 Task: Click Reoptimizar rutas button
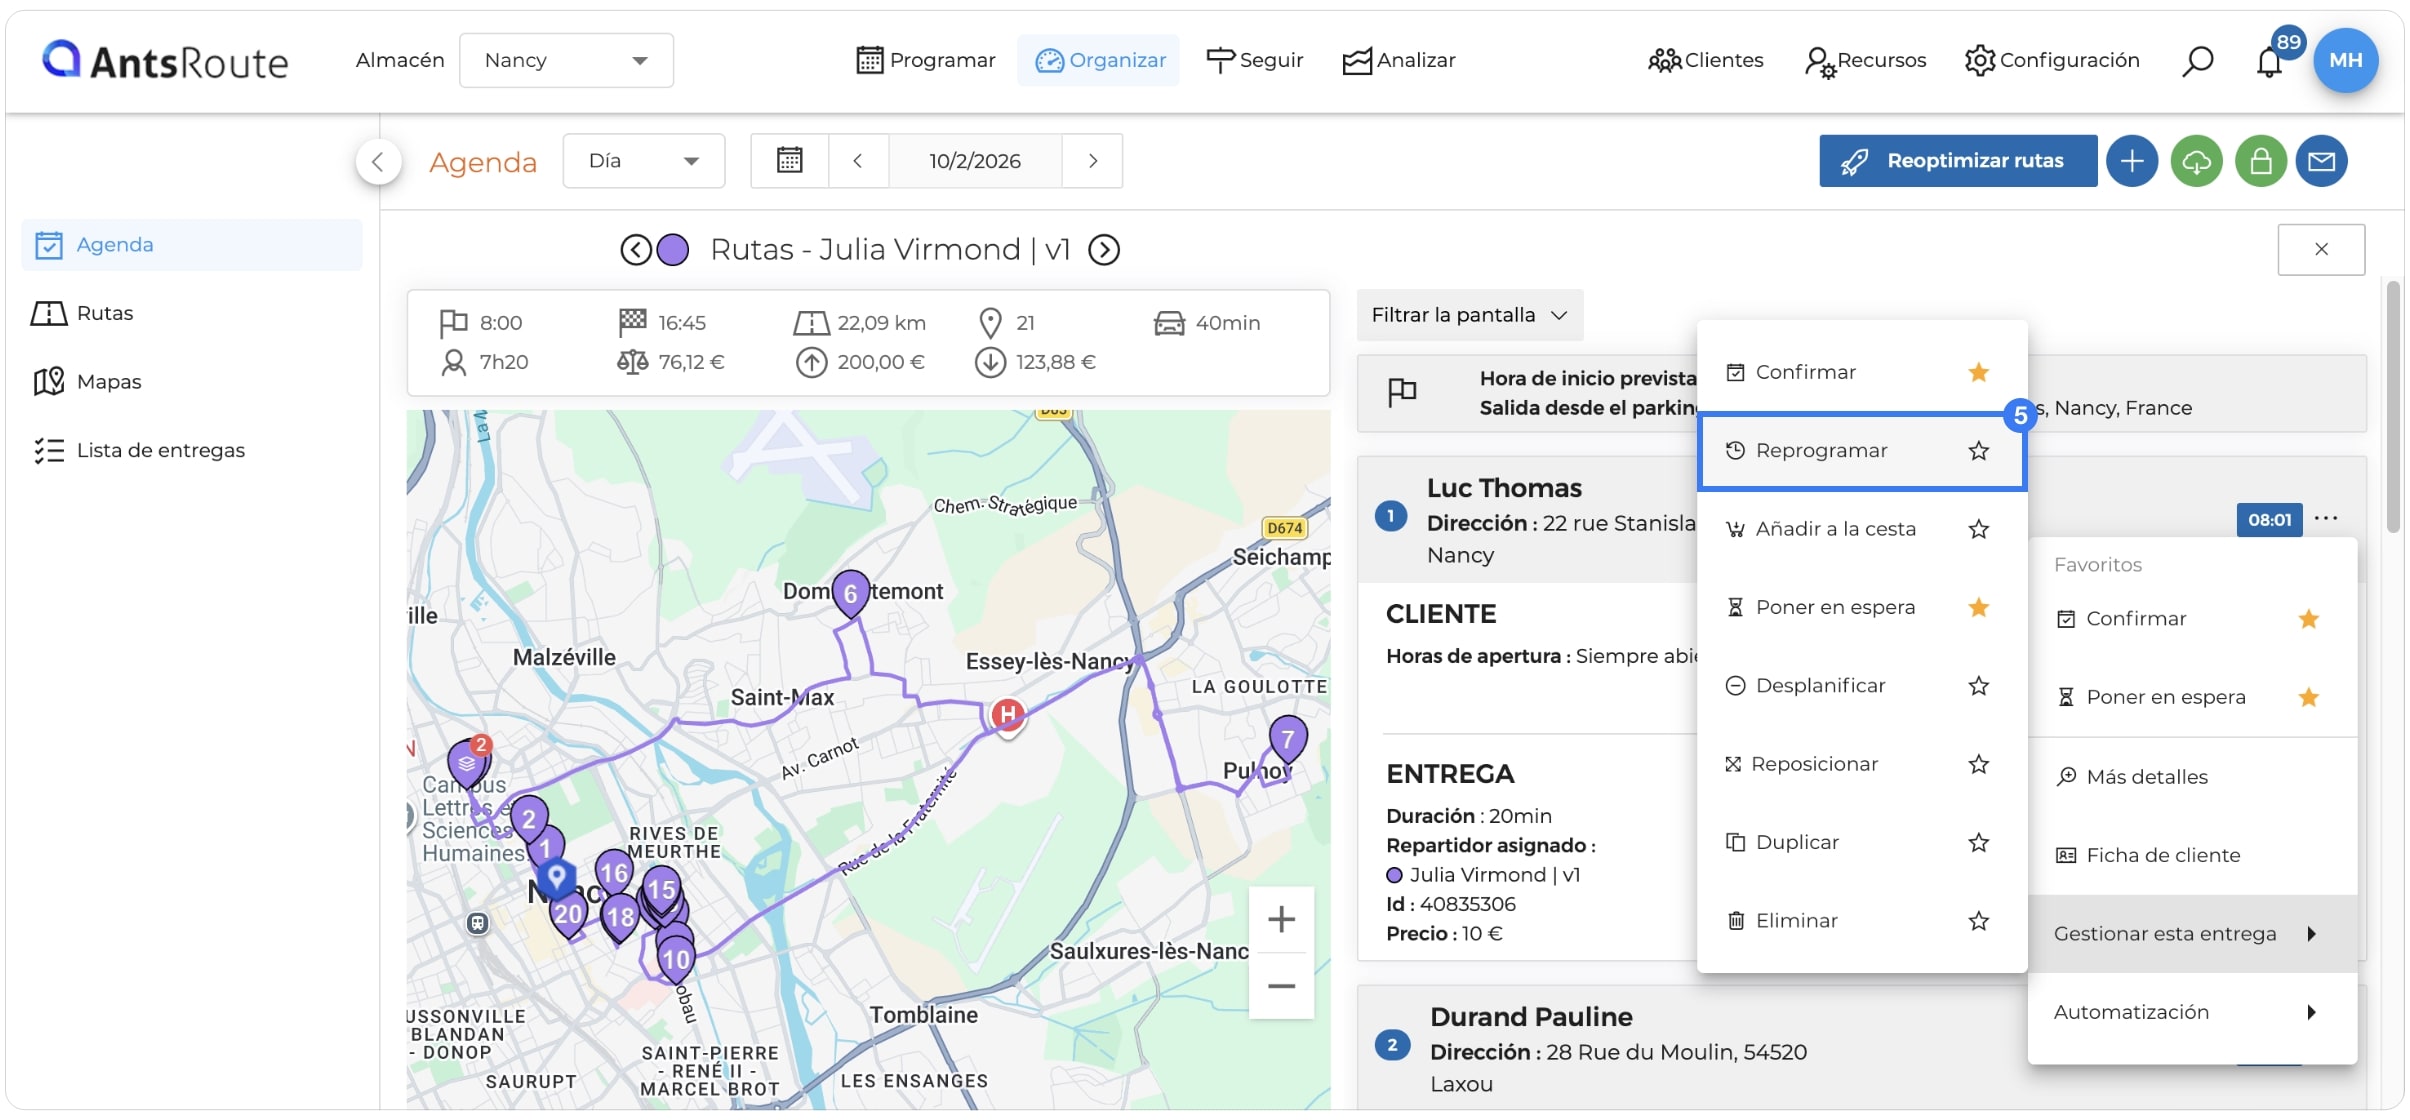point(1957,161)
